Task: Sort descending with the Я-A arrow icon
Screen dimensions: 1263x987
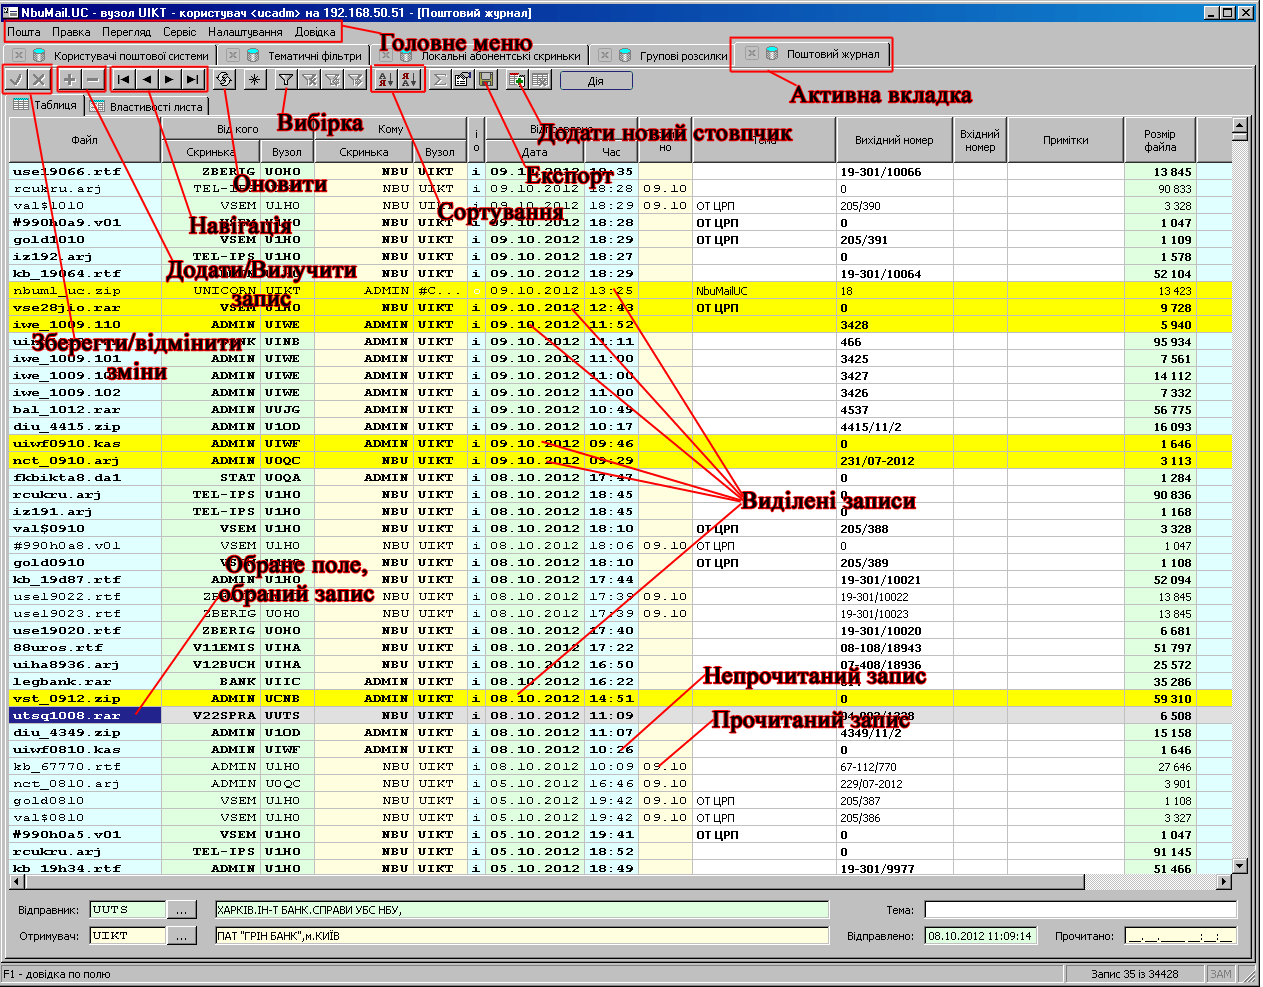Action: point(409,79)
